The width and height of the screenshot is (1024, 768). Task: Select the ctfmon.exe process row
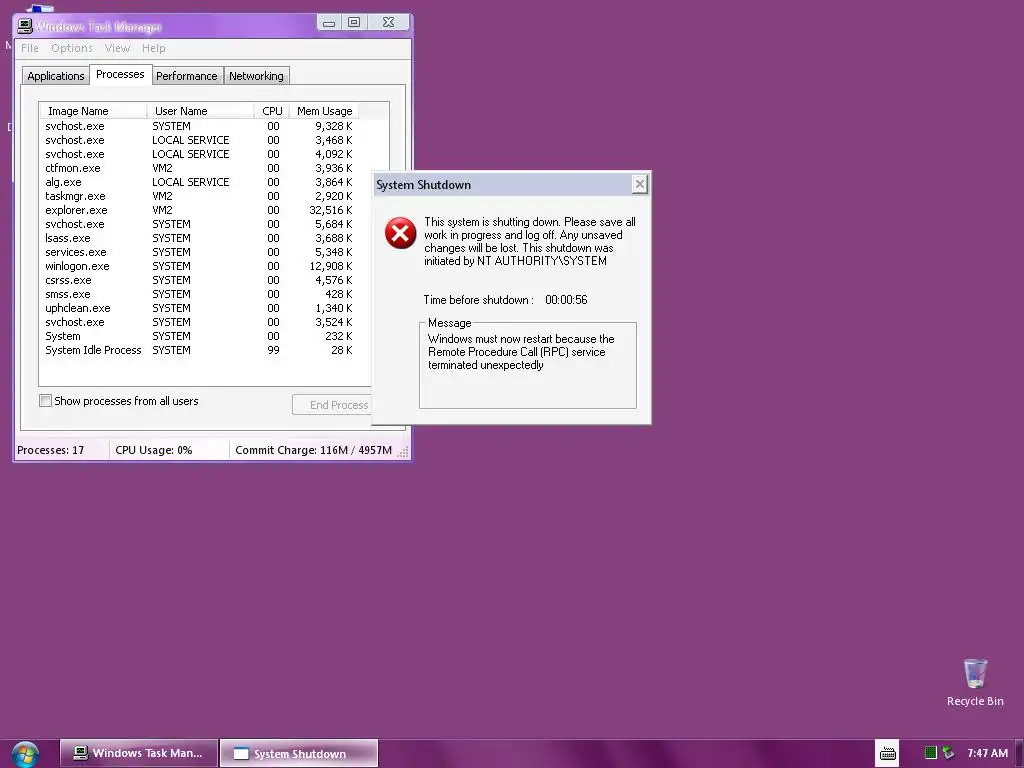point(199,168)
